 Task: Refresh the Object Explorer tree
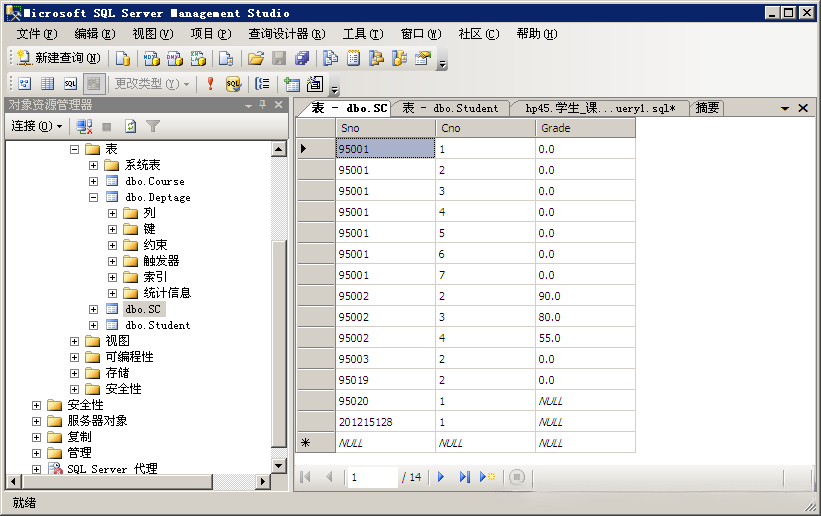click(130, 126)
